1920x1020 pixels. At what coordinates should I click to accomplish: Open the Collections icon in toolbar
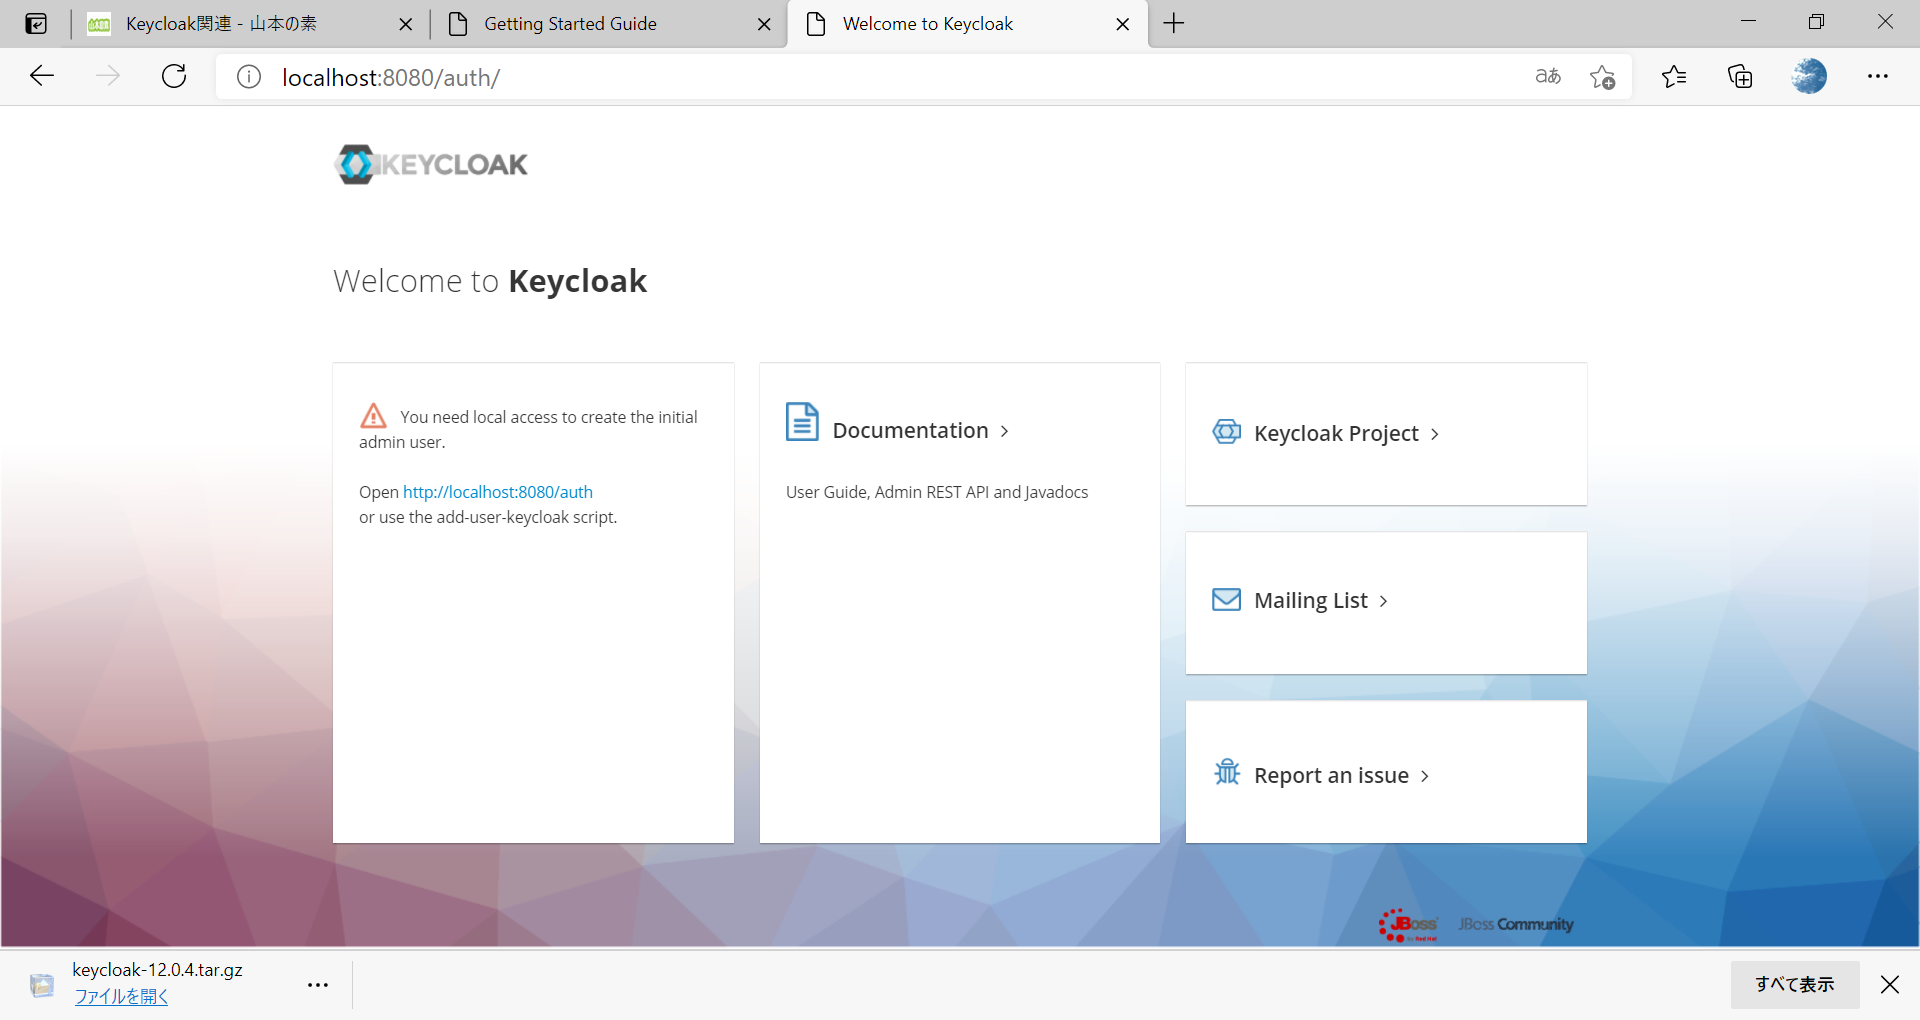click(x=1740, y=76)
